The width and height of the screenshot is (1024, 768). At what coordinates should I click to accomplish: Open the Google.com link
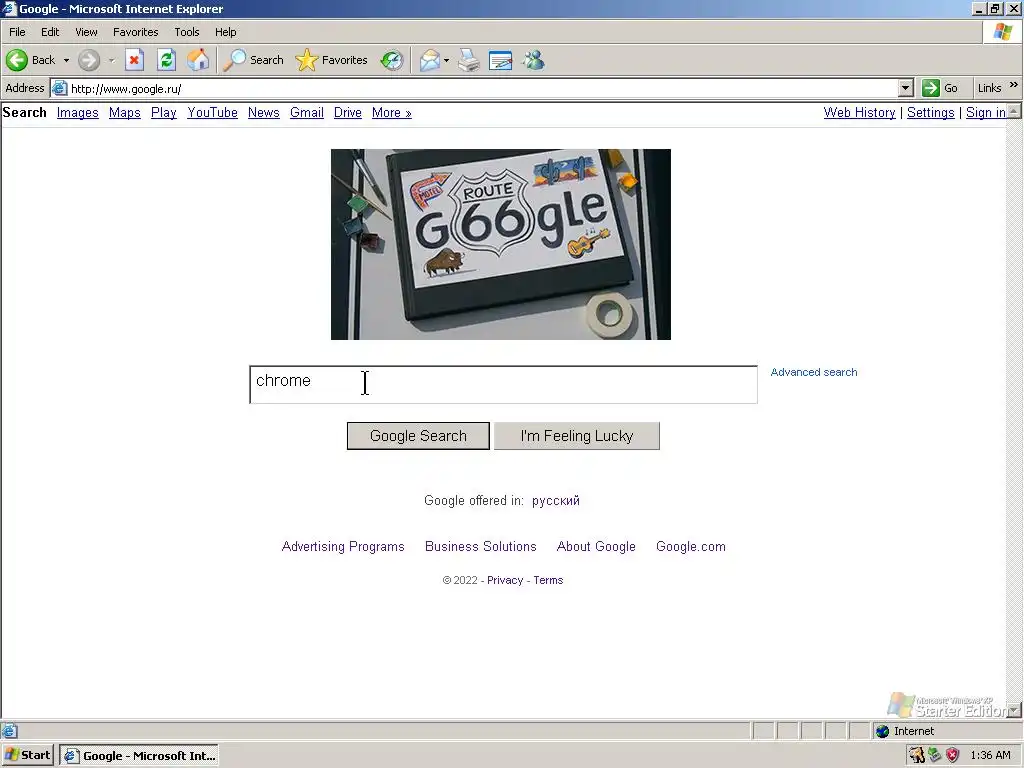(691, 547)
